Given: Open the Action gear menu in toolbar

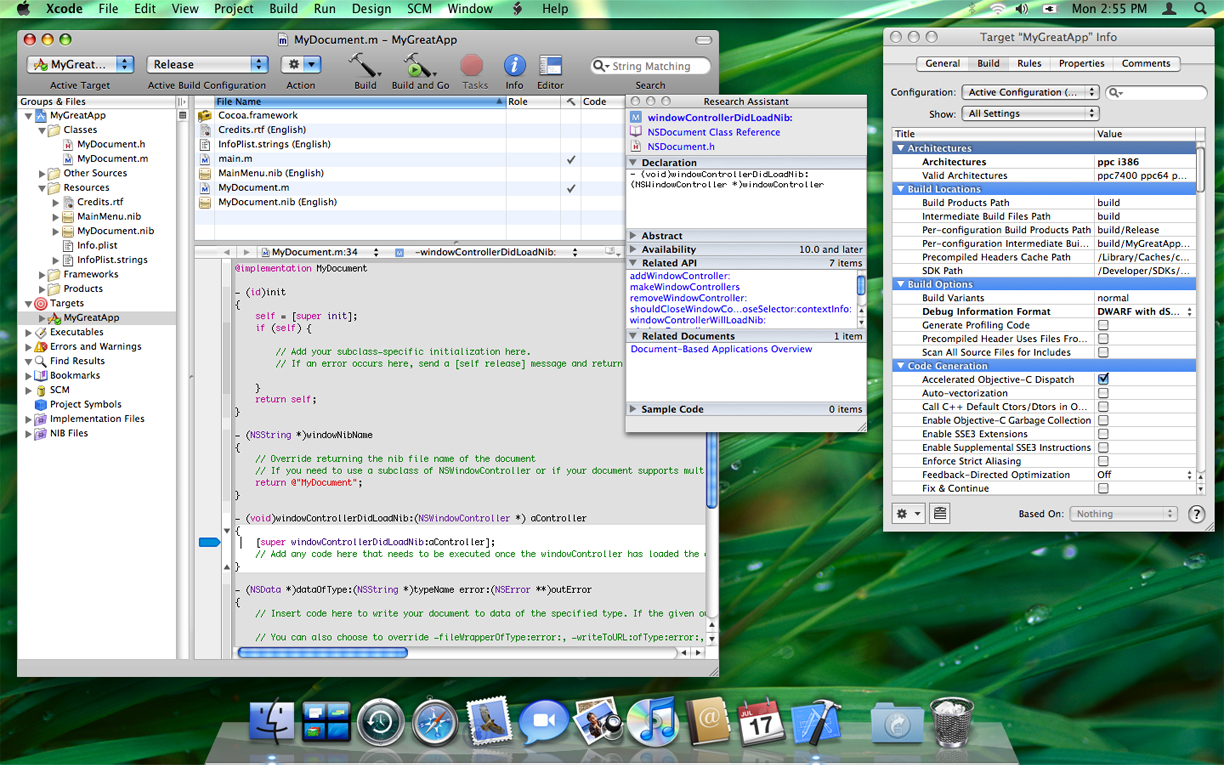Looking at the screenshot, I should click(x=301, y=64).
